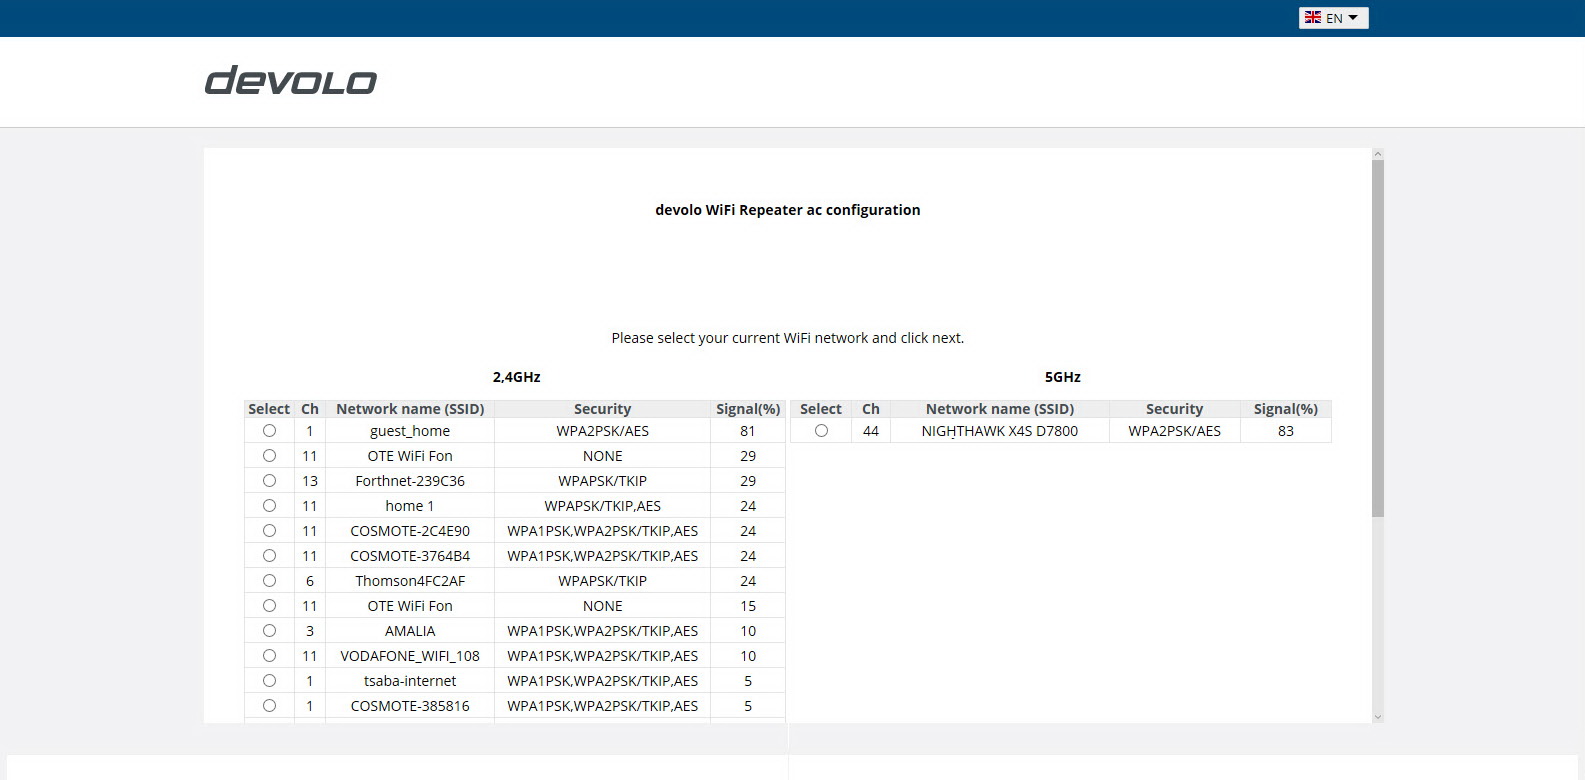The height and width of the screenshot is (780, 1585).
Task: Click the 2,4GHz table "Network name (SSID)" header
Action: (410, 409)
